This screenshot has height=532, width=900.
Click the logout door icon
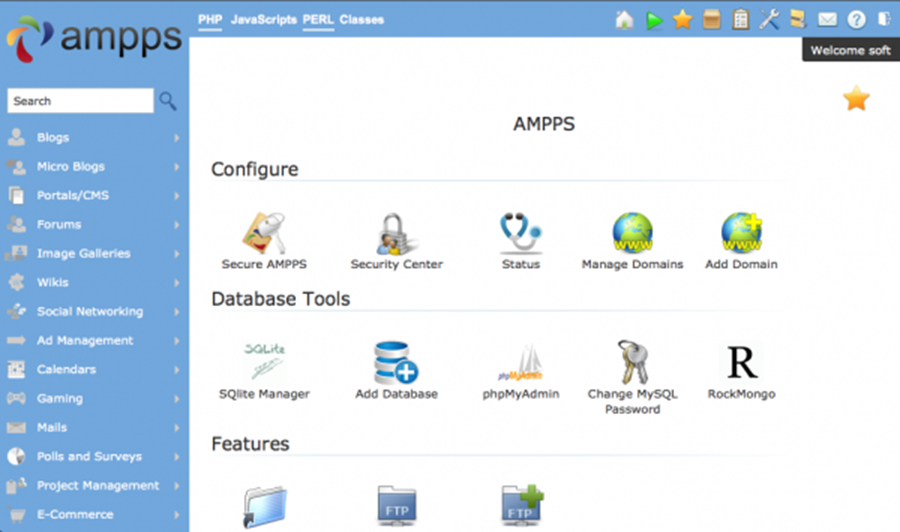884,20
